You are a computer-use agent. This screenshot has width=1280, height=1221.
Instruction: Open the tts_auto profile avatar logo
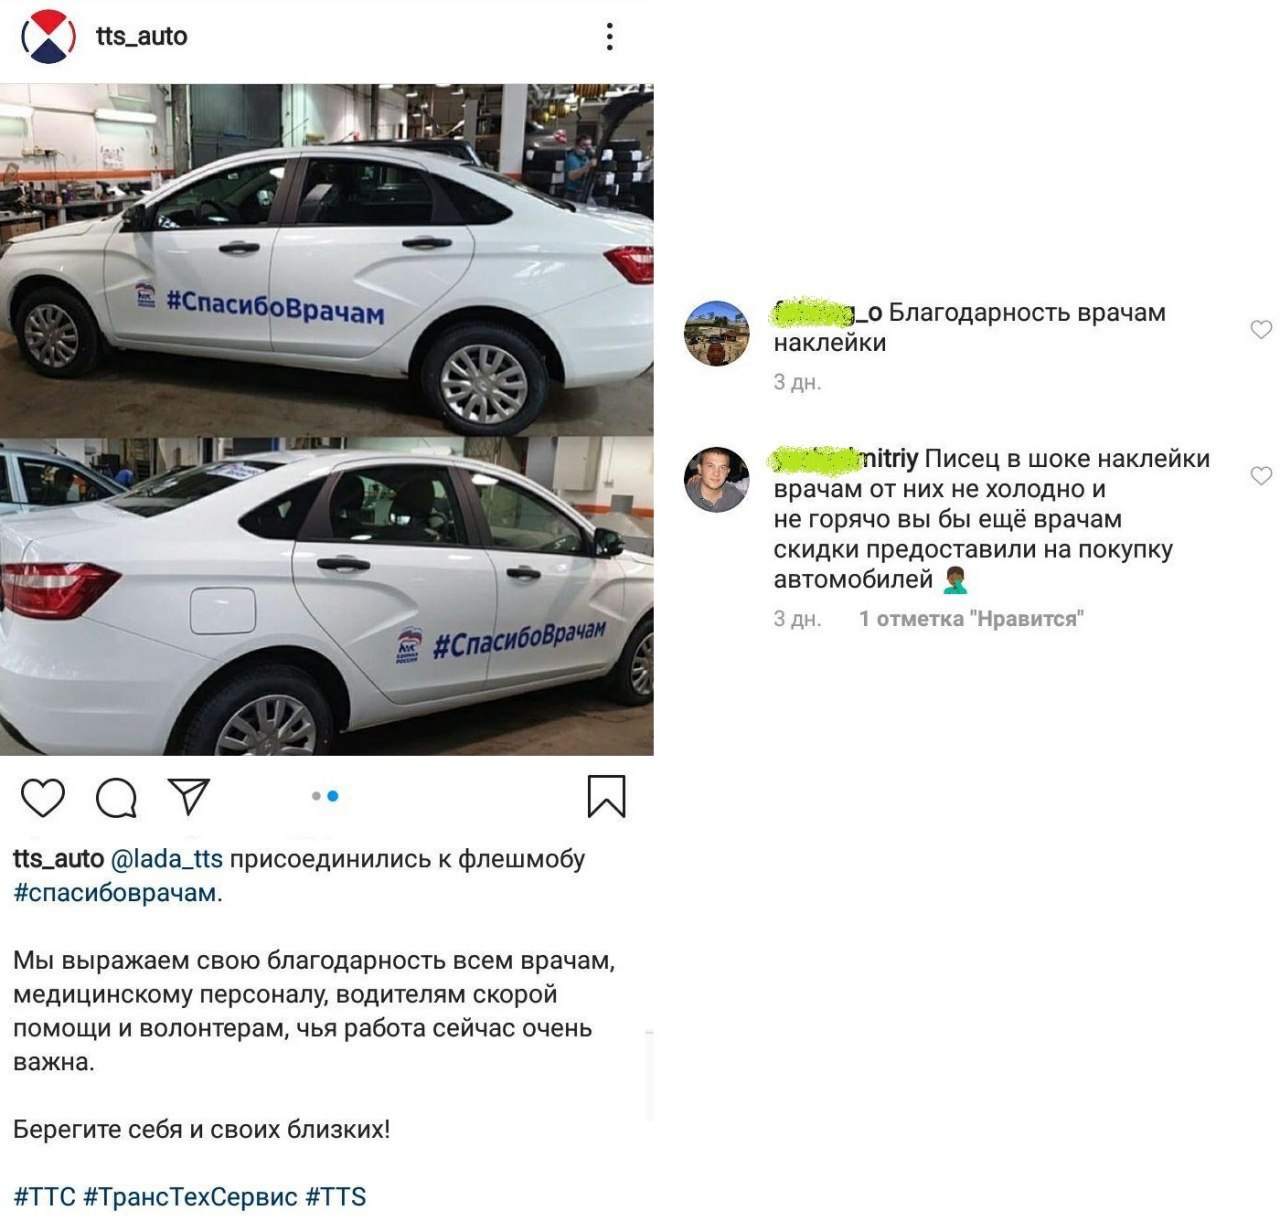[x=48, y=37]
